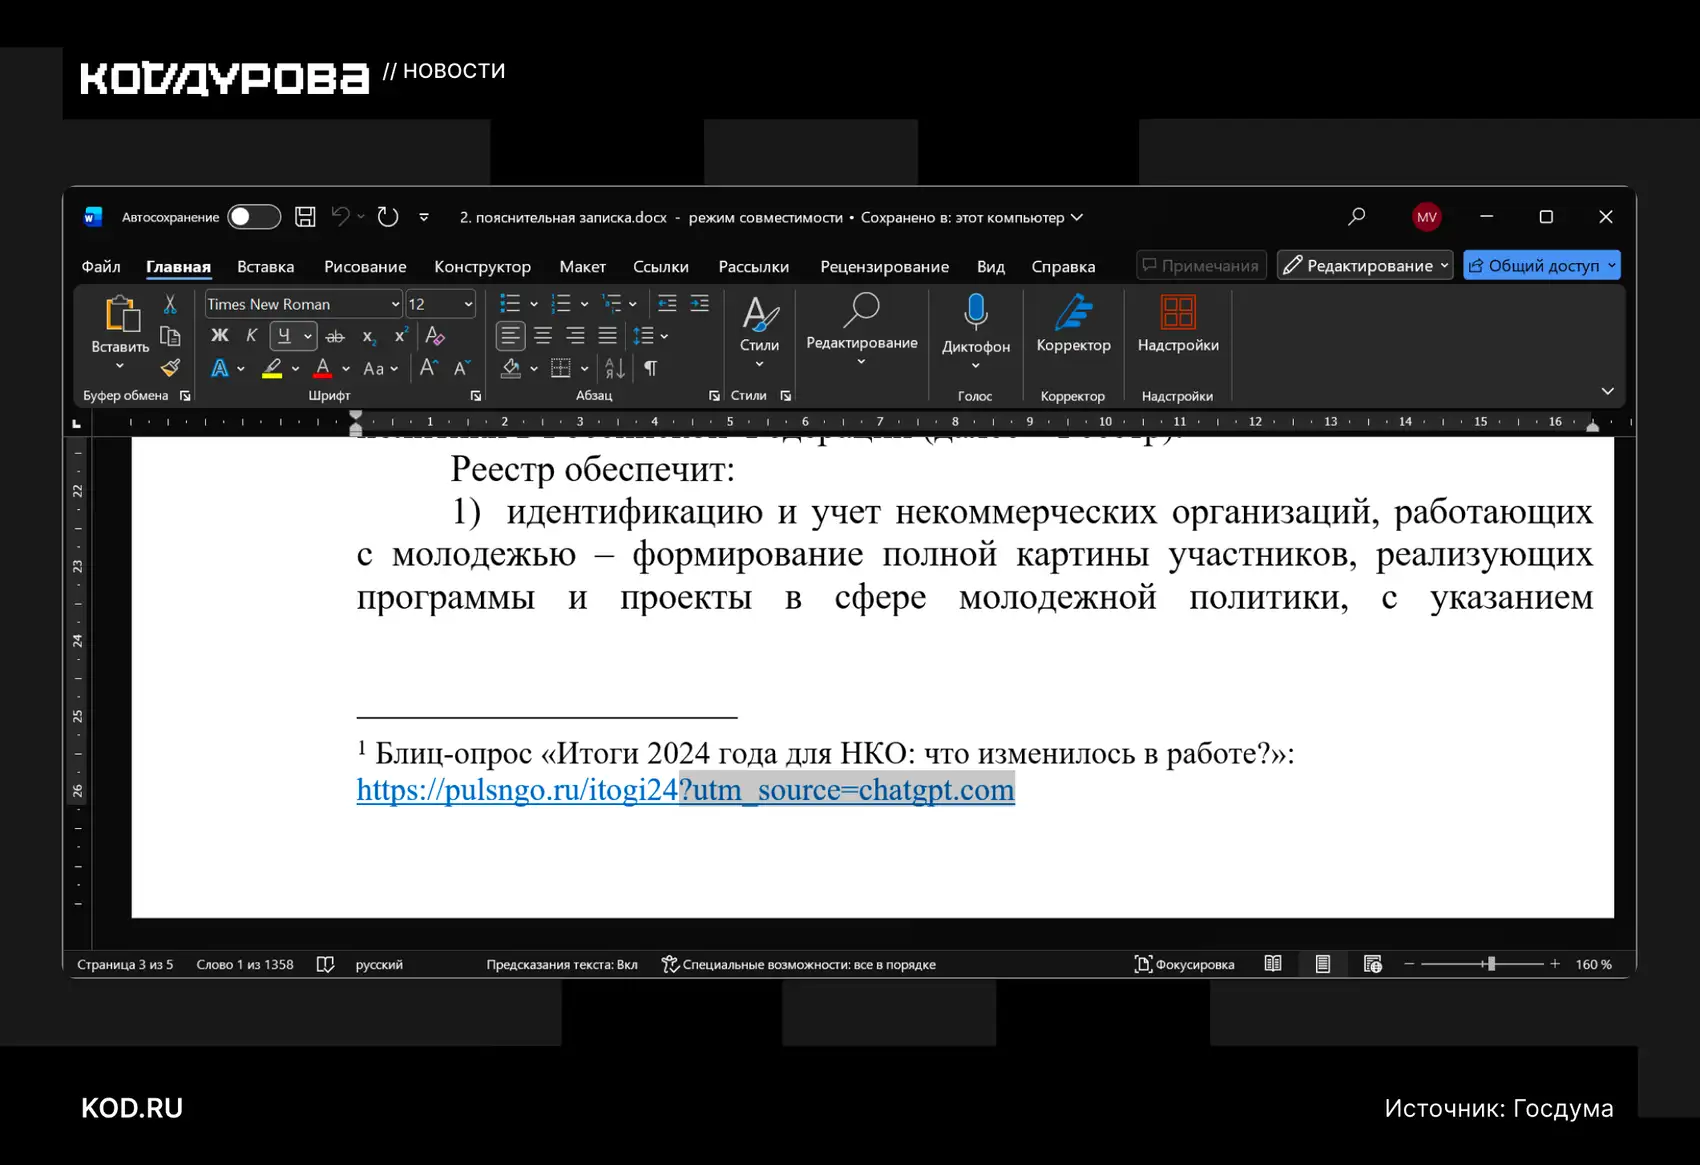Pick yellow text highlight color
This screenshot has width=1700, height=1165.
[x=272, y=369]
